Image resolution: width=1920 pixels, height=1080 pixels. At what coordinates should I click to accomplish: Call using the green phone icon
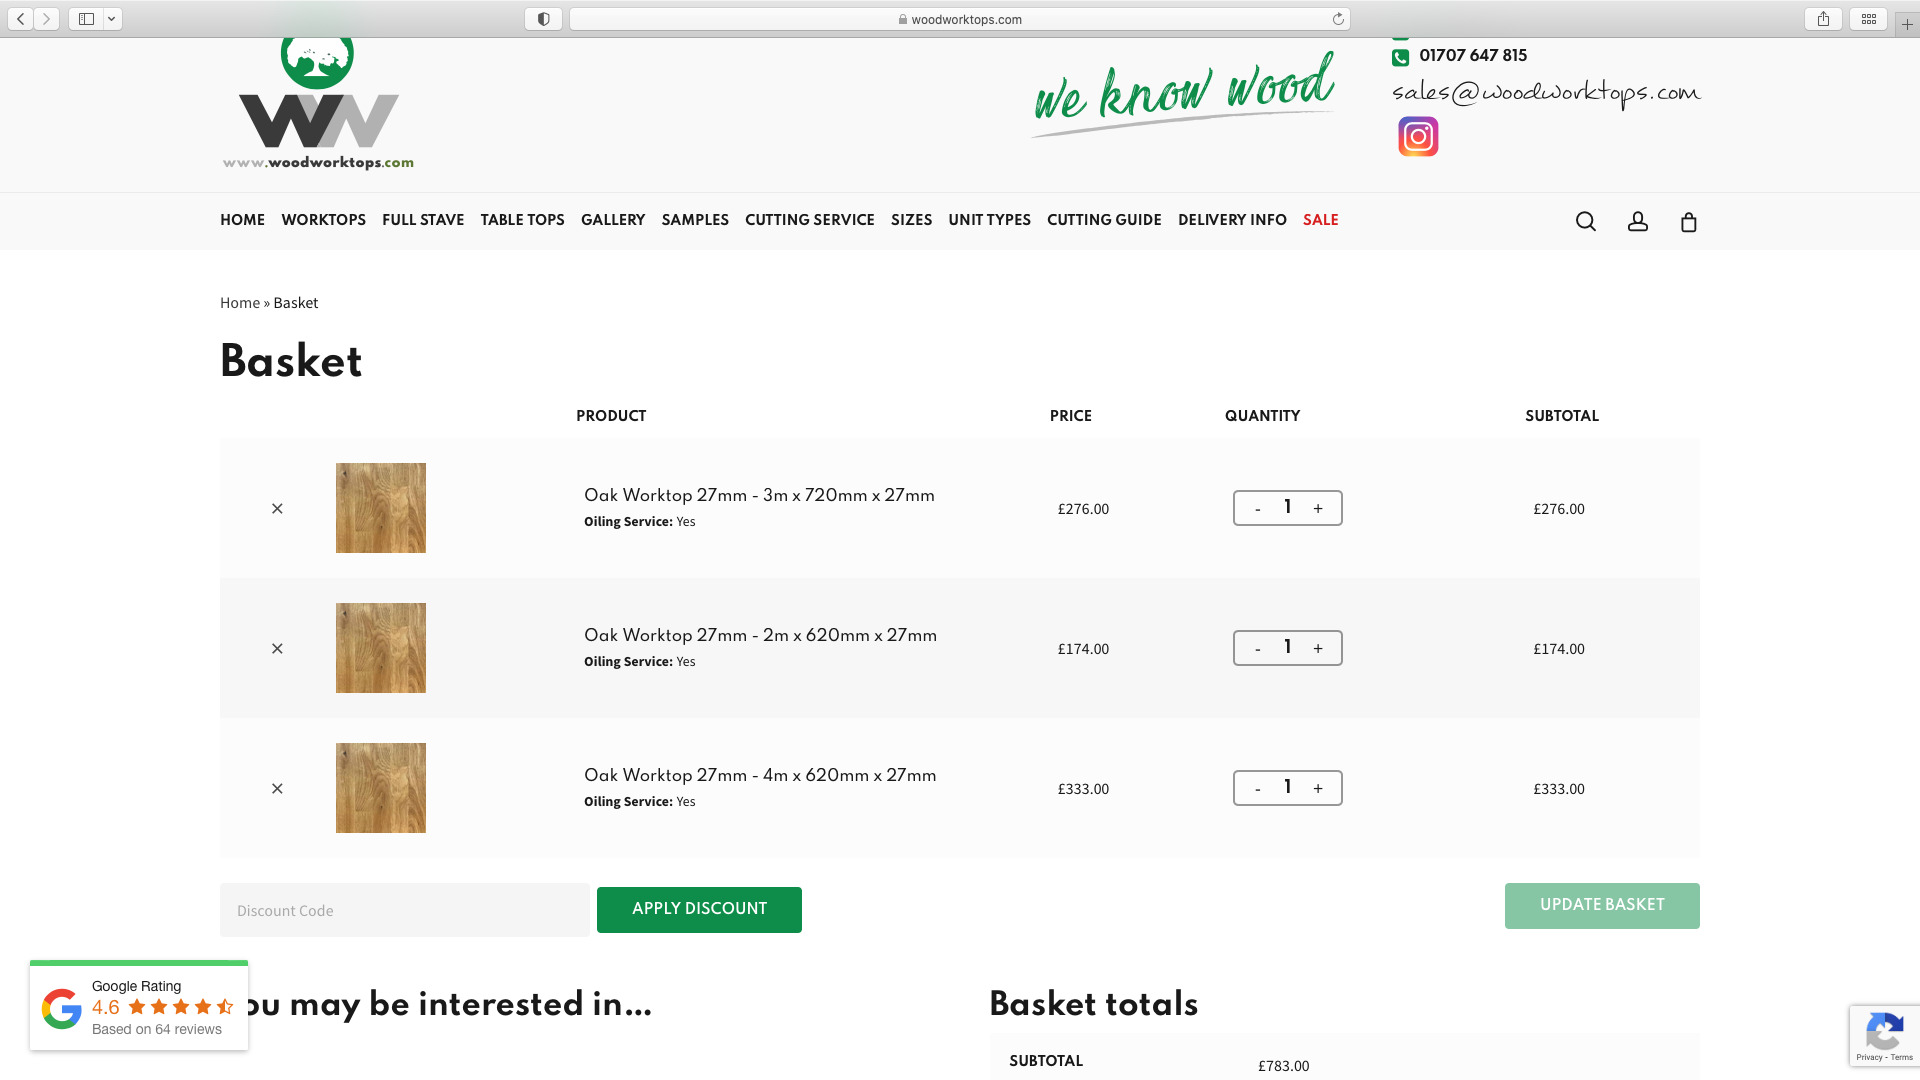1400,57
